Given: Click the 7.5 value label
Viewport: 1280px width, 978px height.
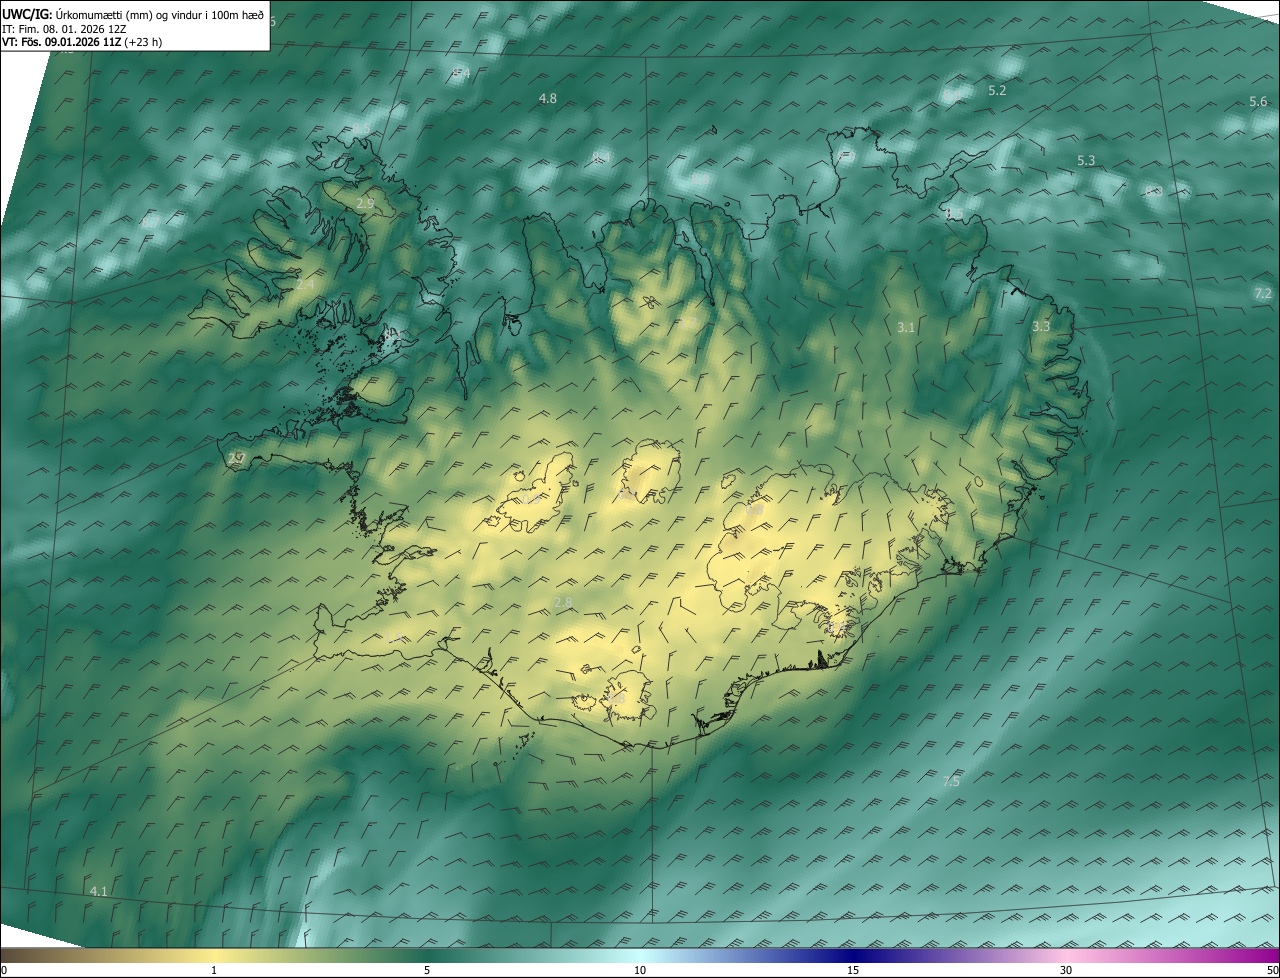Looking at the screenshot, I should (951, 781).
